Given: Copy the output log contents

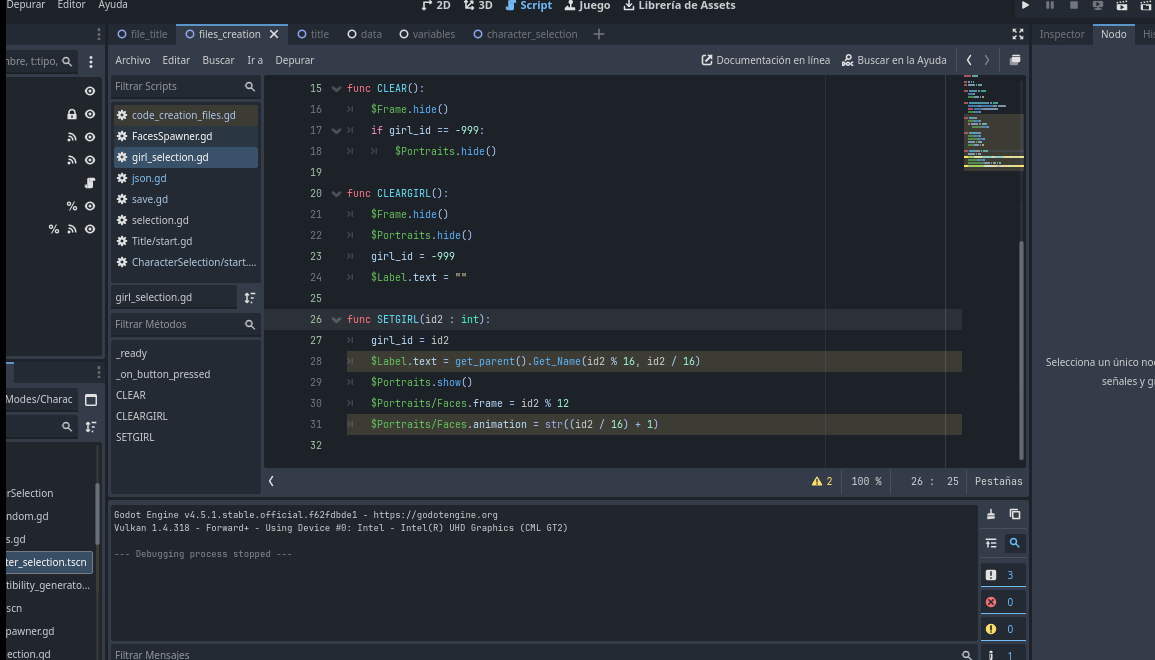Looking at the screenshot, I should click(1015, 515).
